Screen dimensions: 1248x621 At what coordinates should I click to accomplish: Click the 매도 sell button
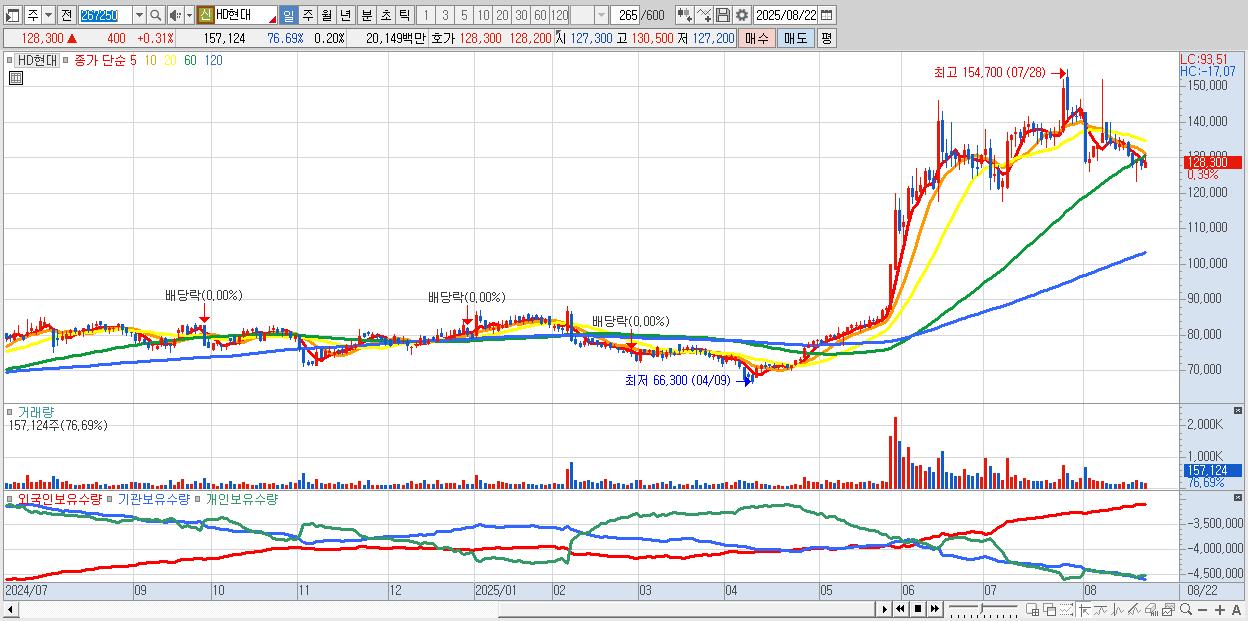tap(796, 38)
